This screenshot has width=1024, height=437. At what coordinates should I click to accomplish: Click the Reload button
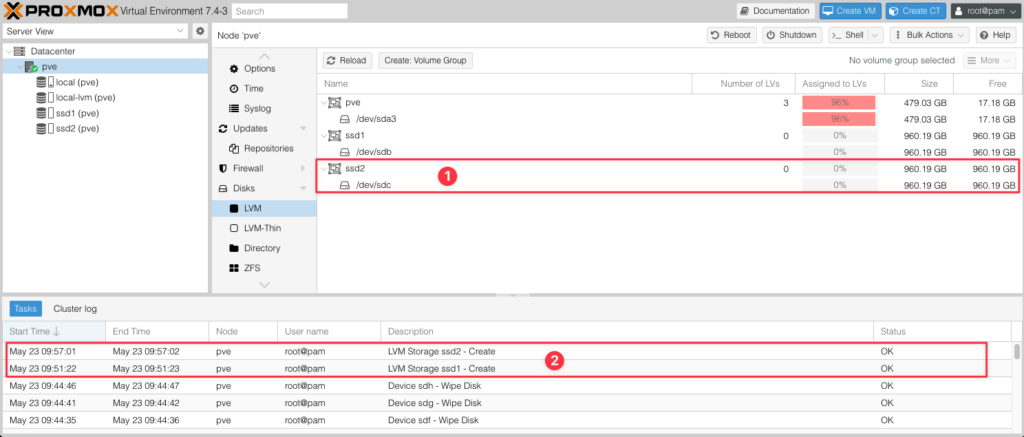point(347,61)
